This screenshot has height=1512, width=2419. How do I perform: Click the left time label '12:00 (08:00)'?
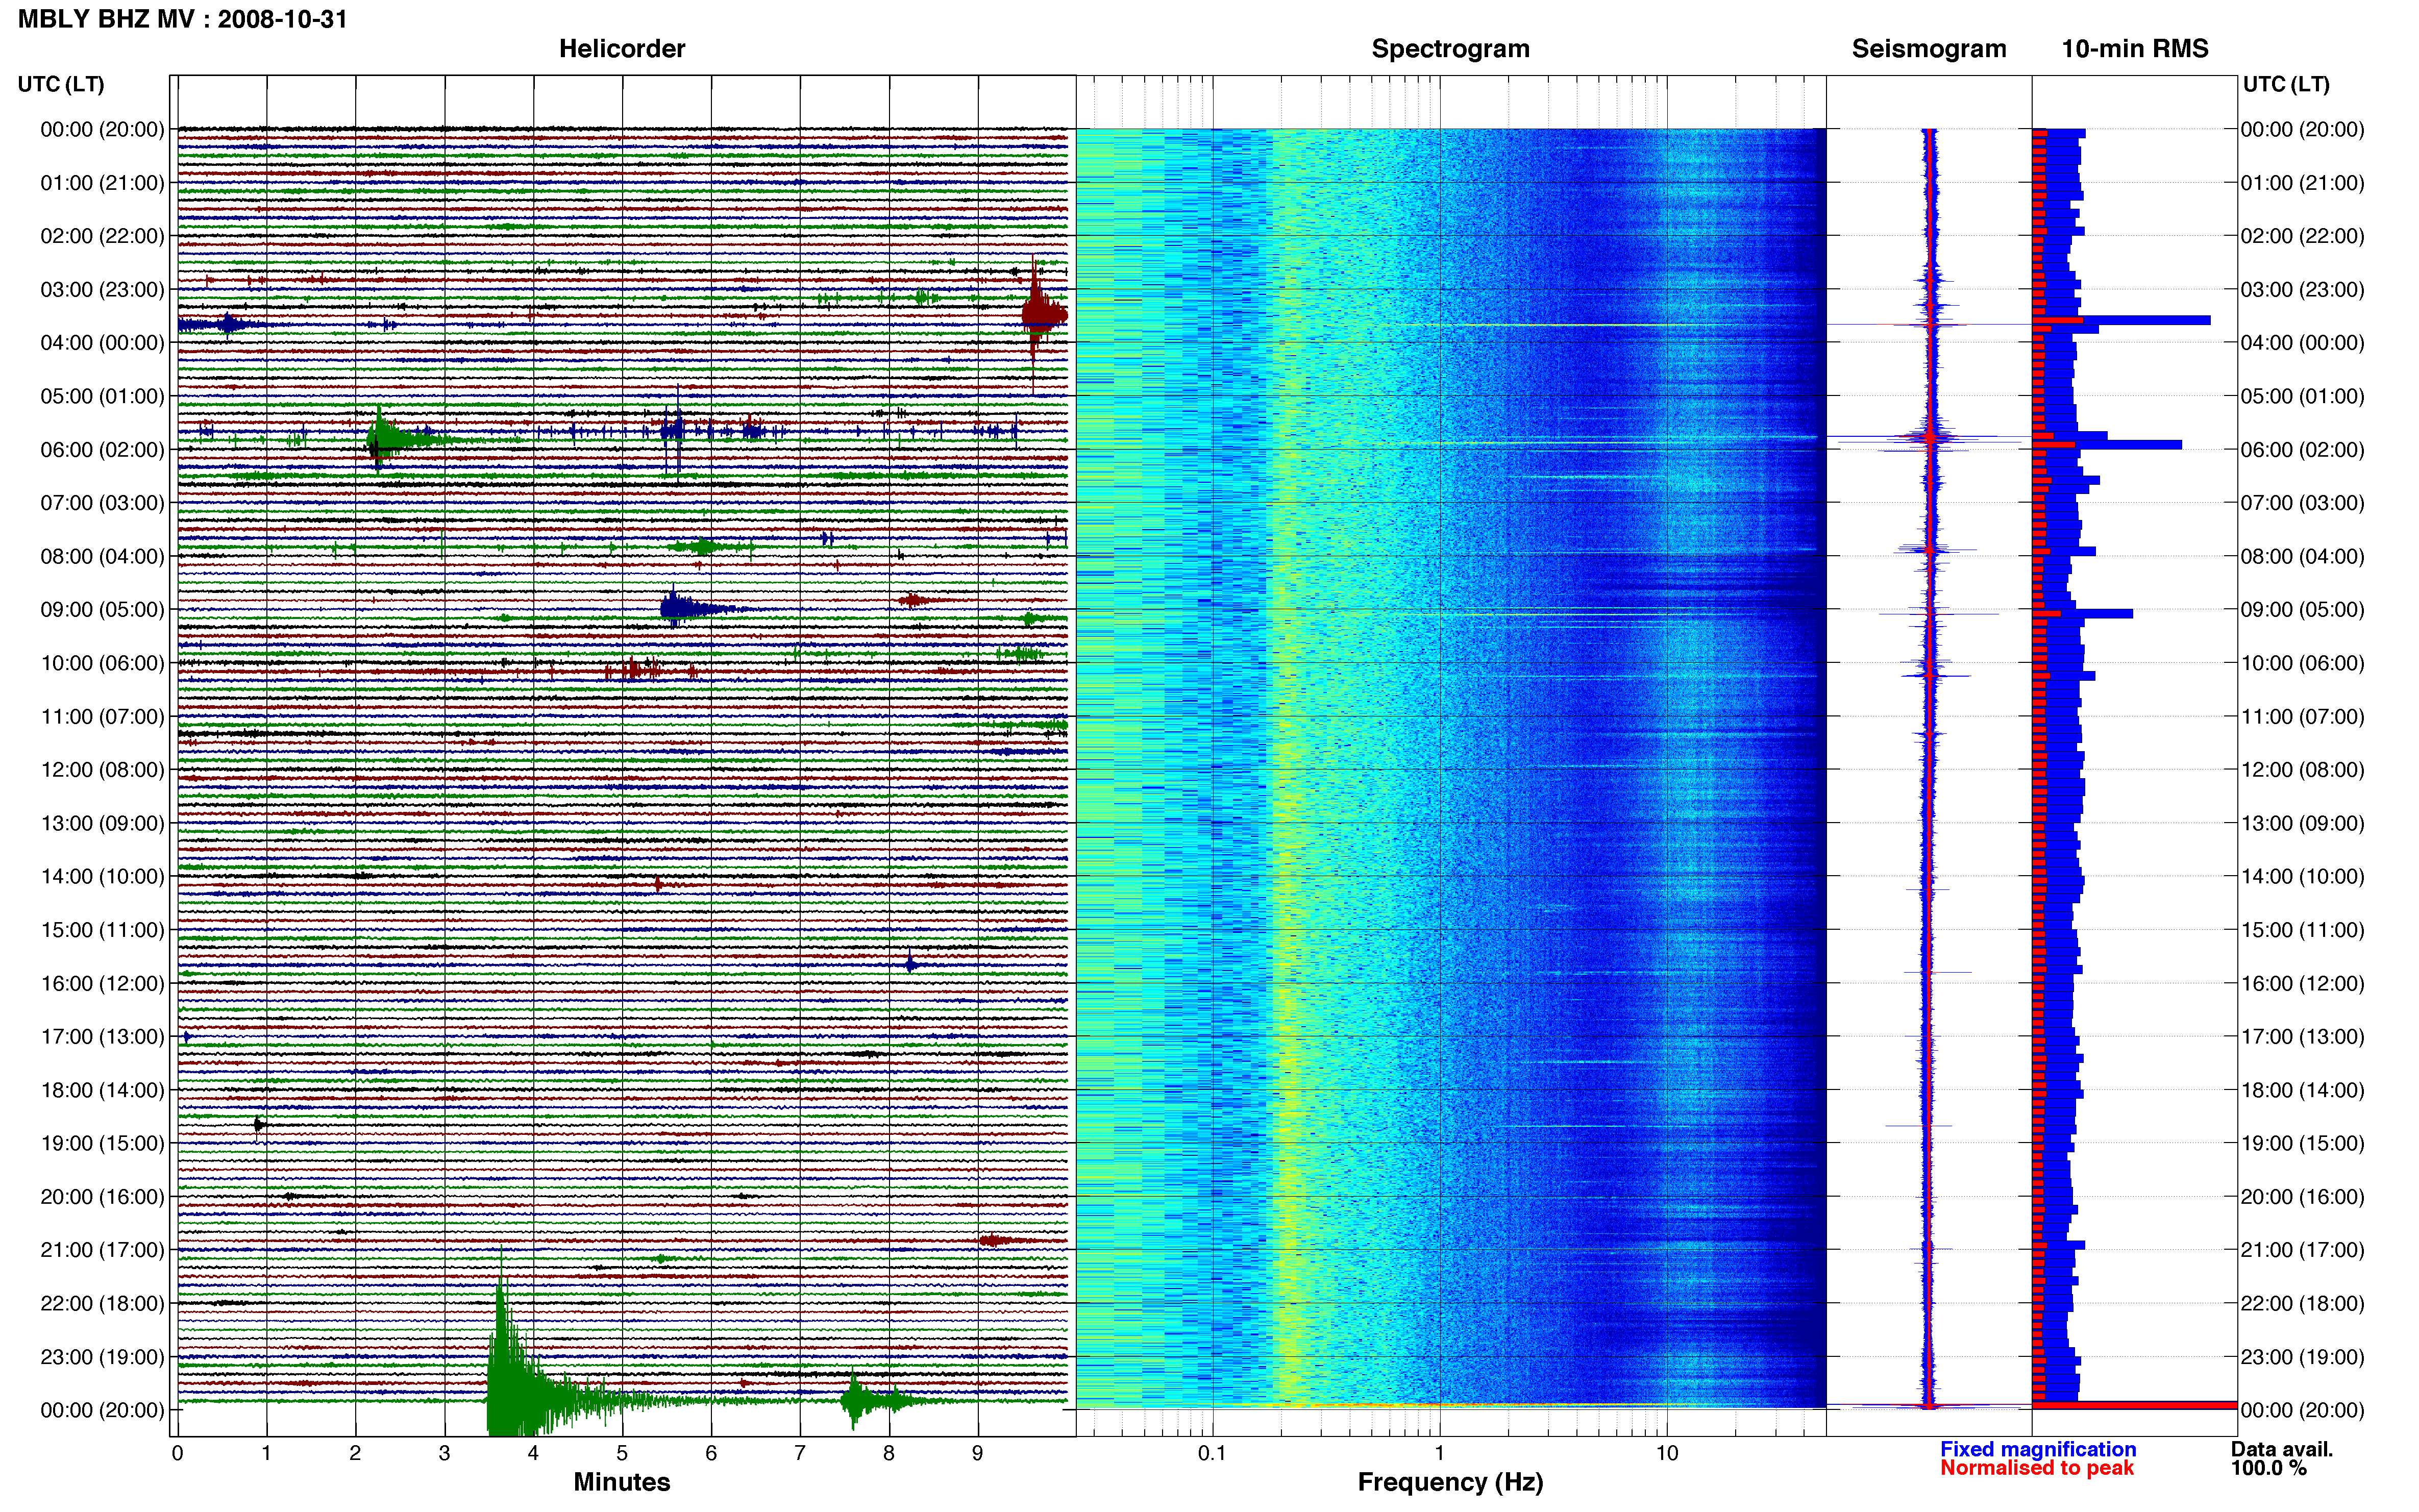[x=102, y=769]
